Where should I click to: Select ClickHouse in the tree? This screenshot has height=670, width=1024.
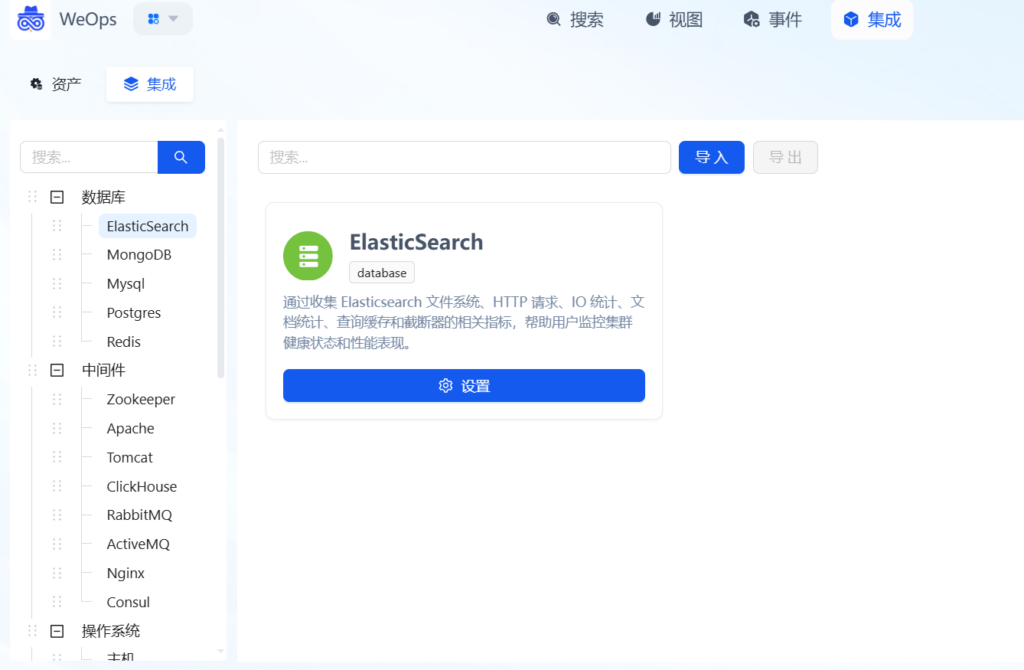click(142, 487)
